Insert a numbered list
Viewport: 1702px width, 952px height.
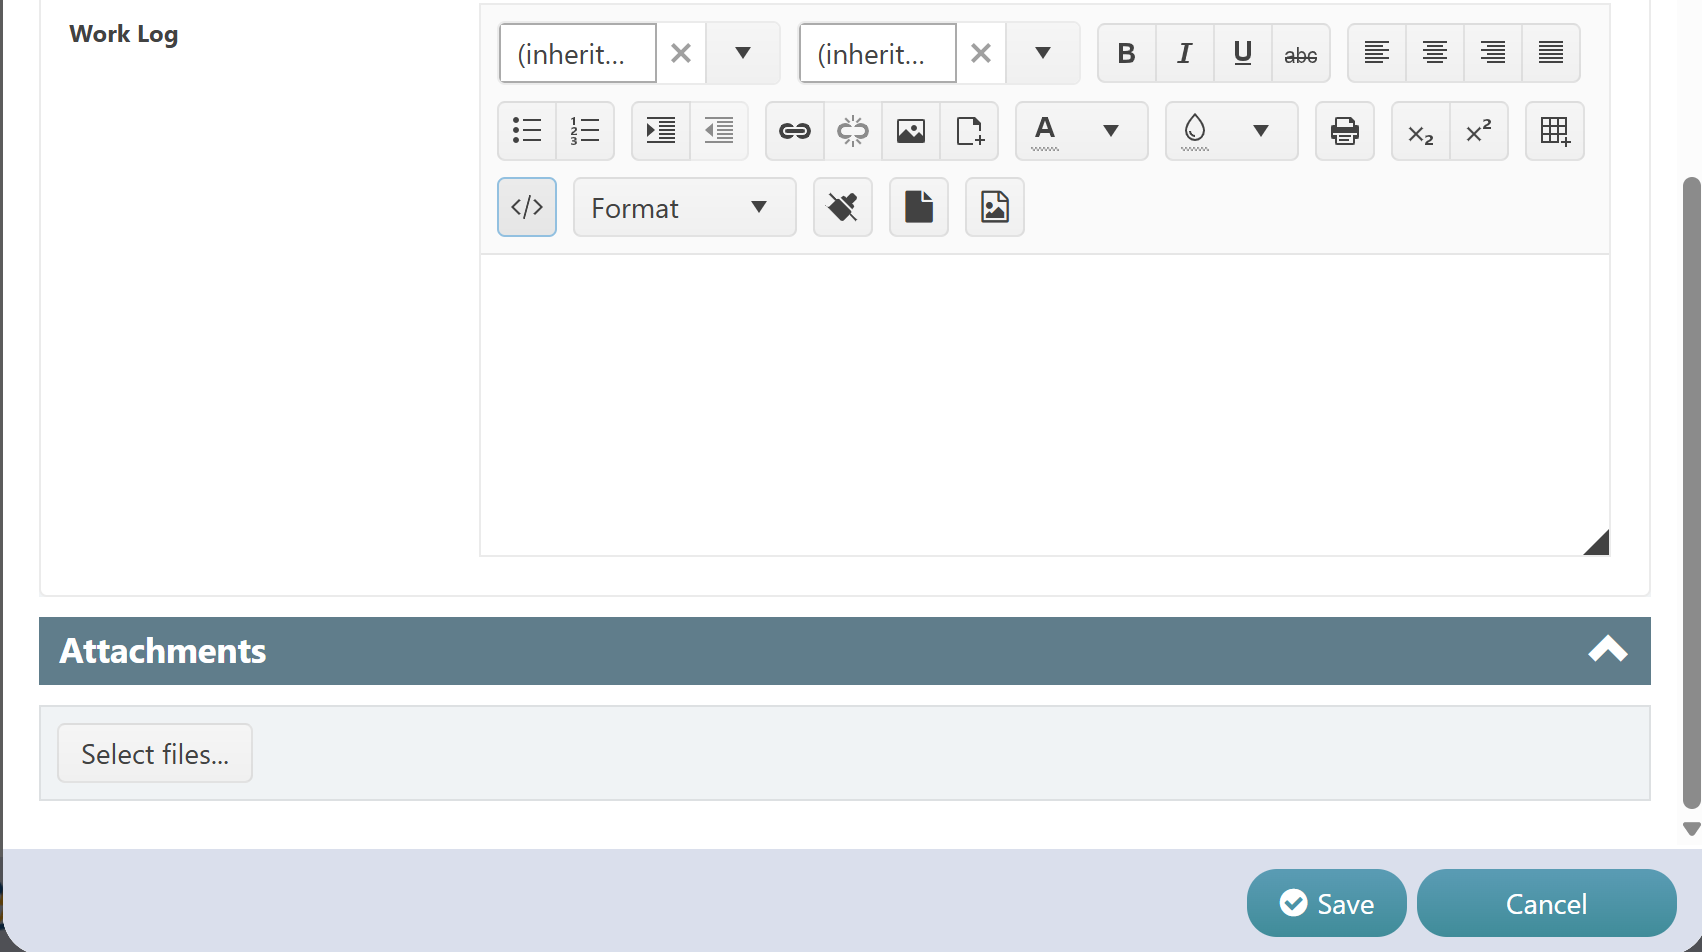(584, 131)
